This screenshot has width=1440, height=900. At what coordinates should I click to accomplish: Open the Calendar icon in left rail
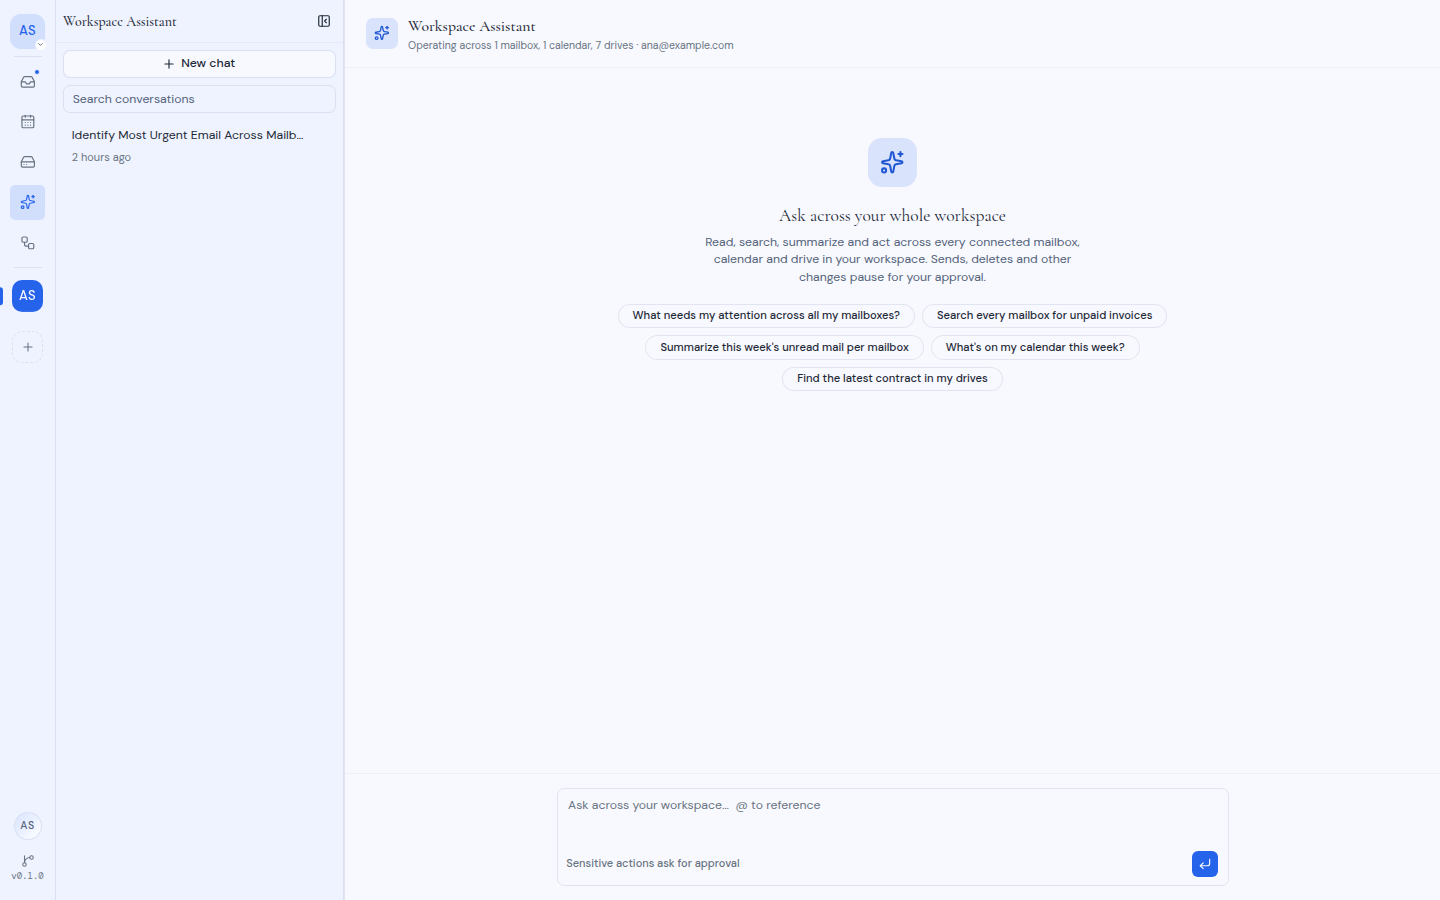click(x=28, y=122)
